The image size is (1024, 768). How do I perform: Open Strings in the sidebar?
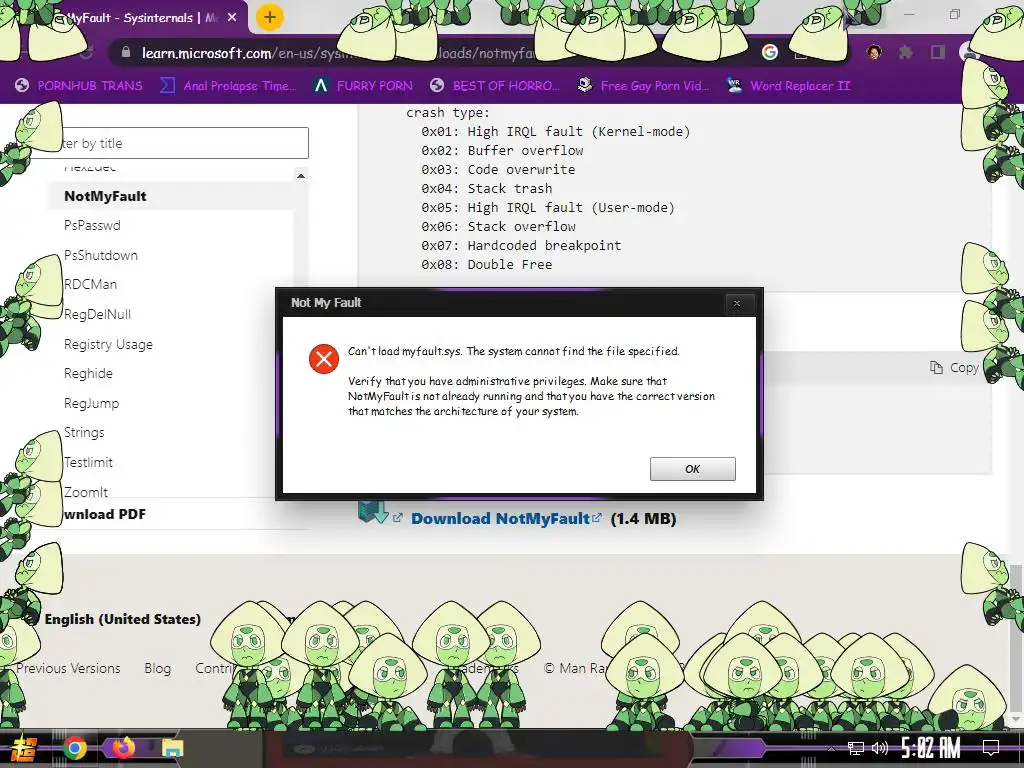coord(84,432)
